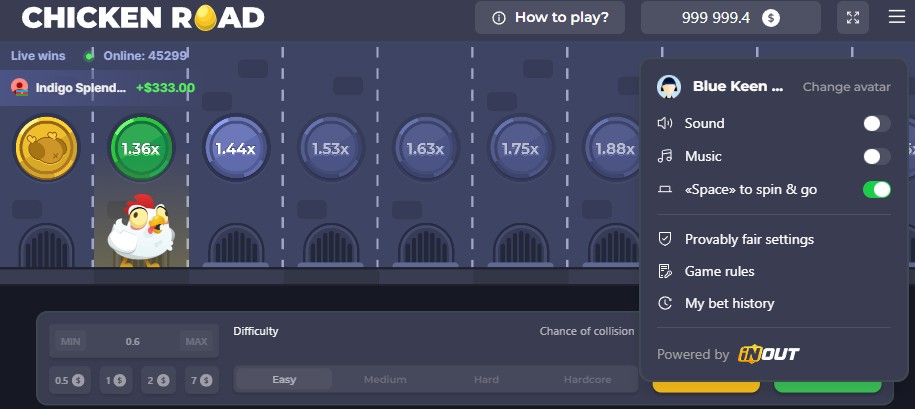Select the 1.88x multiplier coin
This screenshot has width=915, height=409.
tap(613, 148)
